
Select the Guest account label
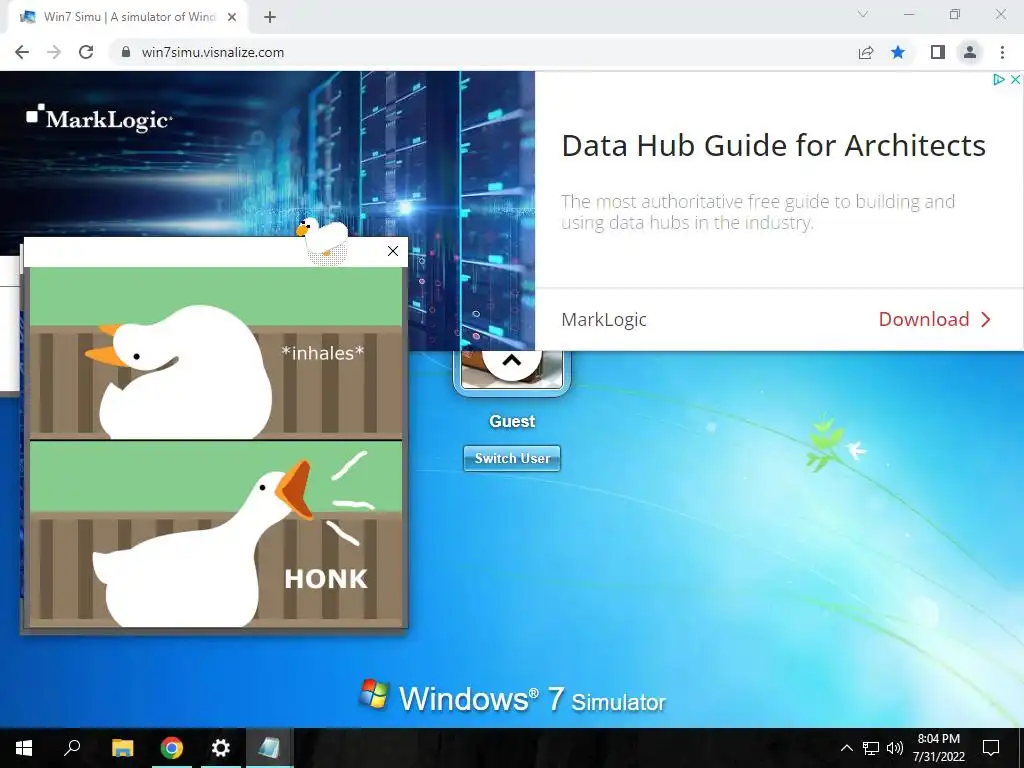[512, 421]
